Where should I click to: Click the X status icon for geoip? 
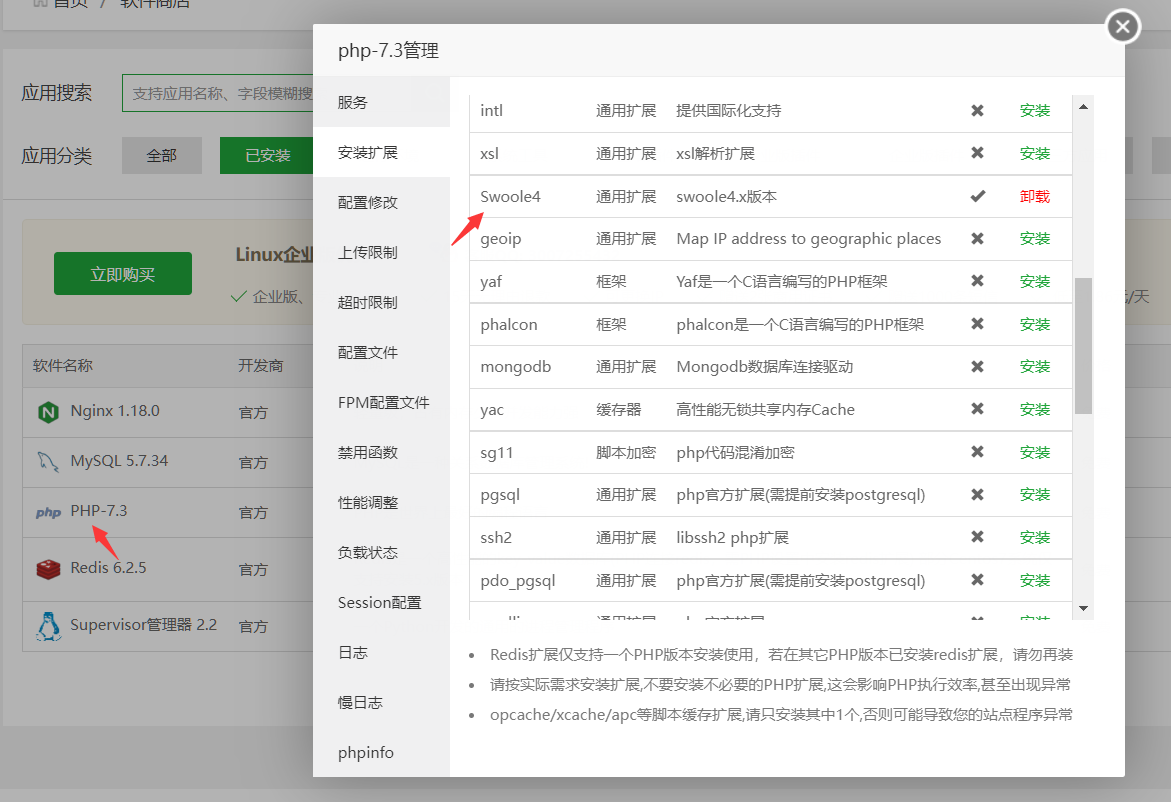(x=977, y=238)
